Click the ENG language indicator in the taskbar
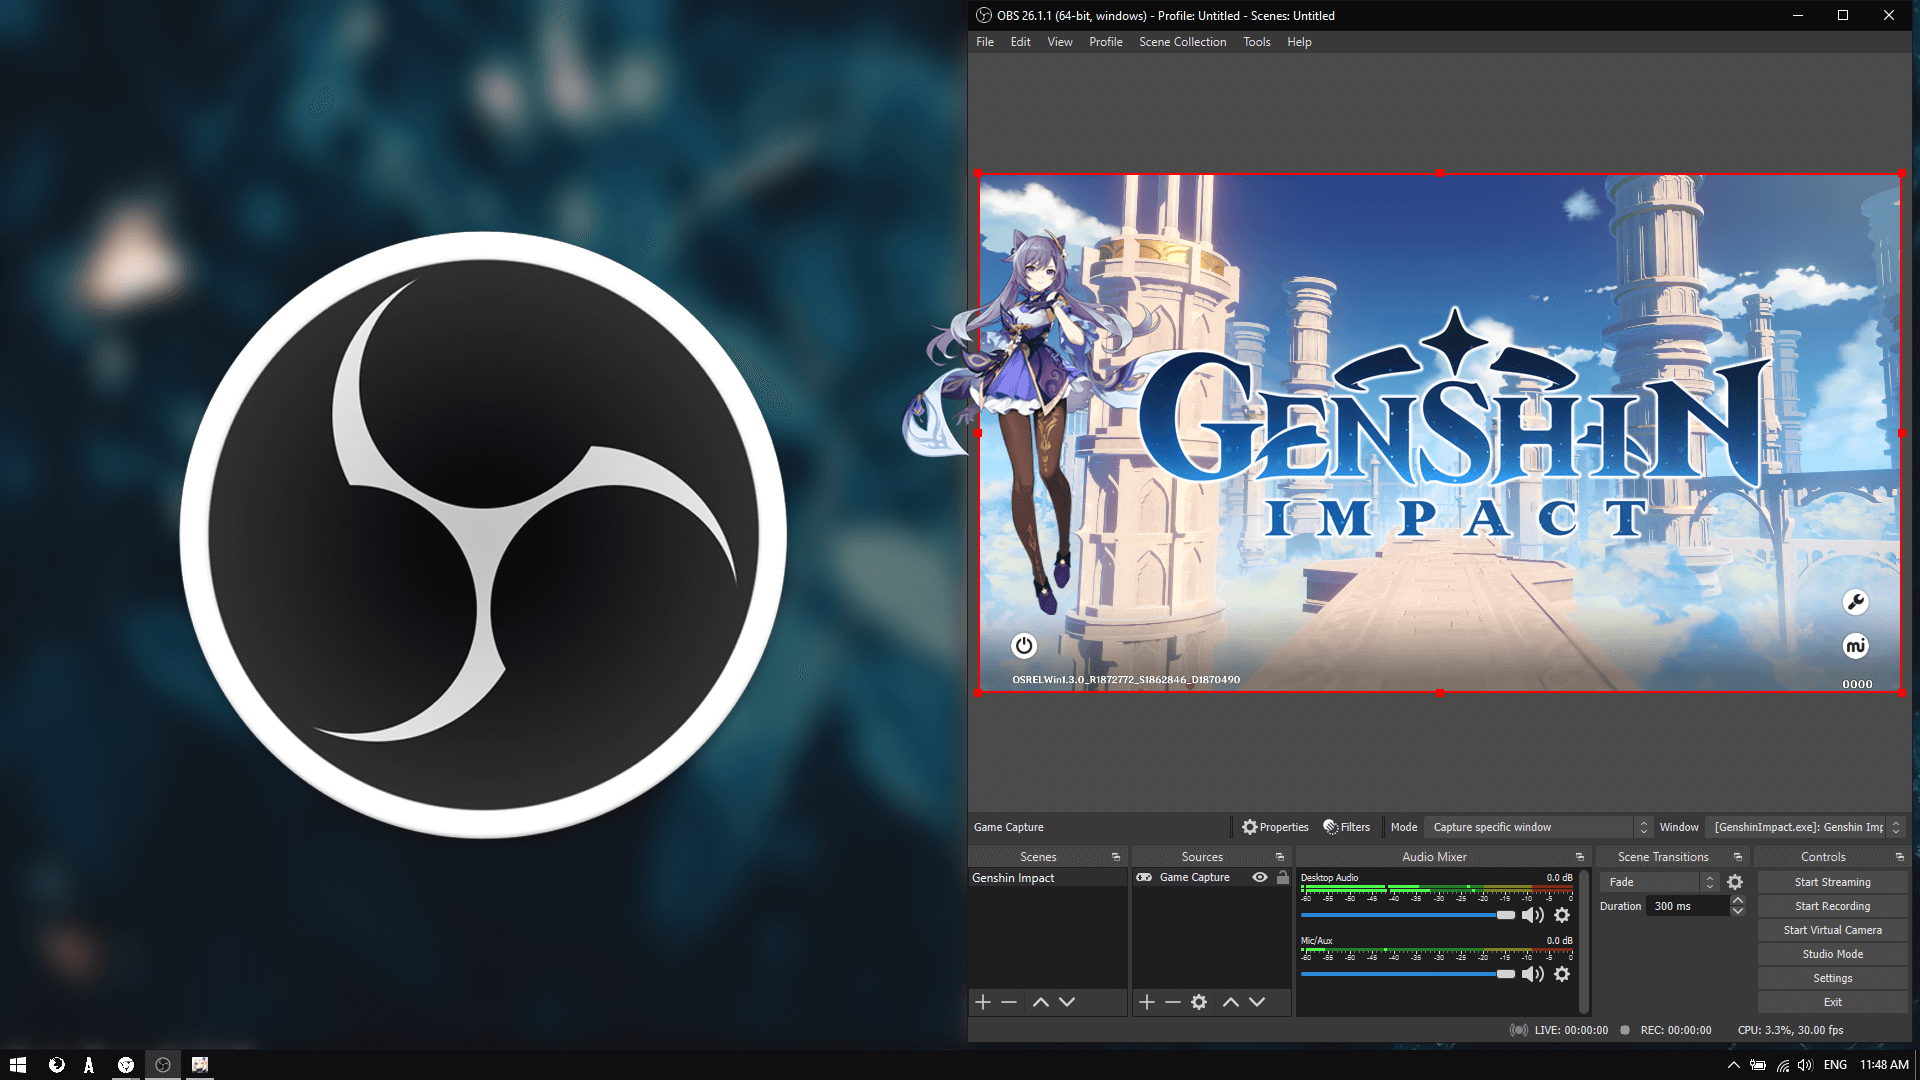This screenshot has height=1080, width=1920. pos(1835,1065)
